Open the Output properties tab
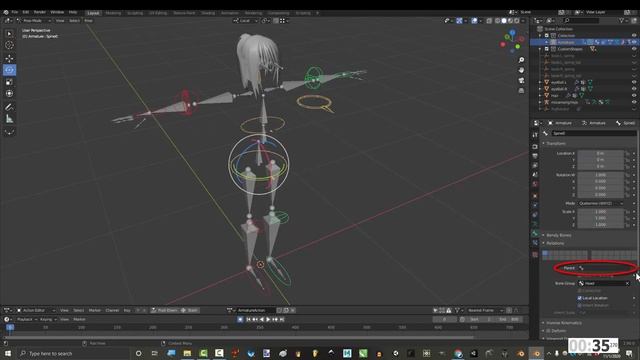 coord(535,156)
